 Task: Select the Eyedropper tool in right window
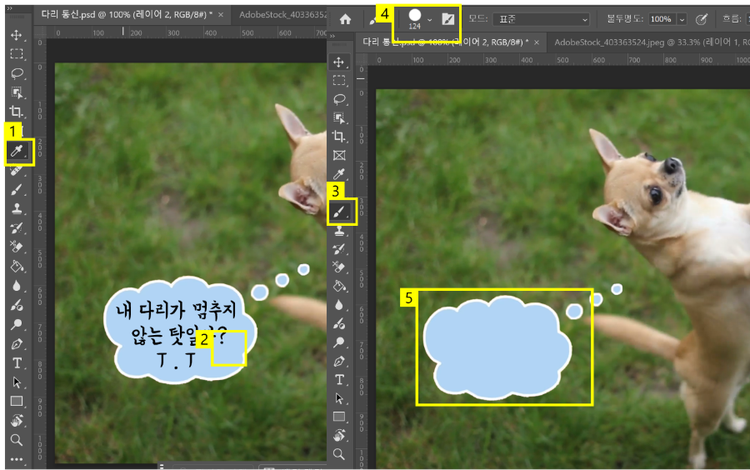coord(339,174)
